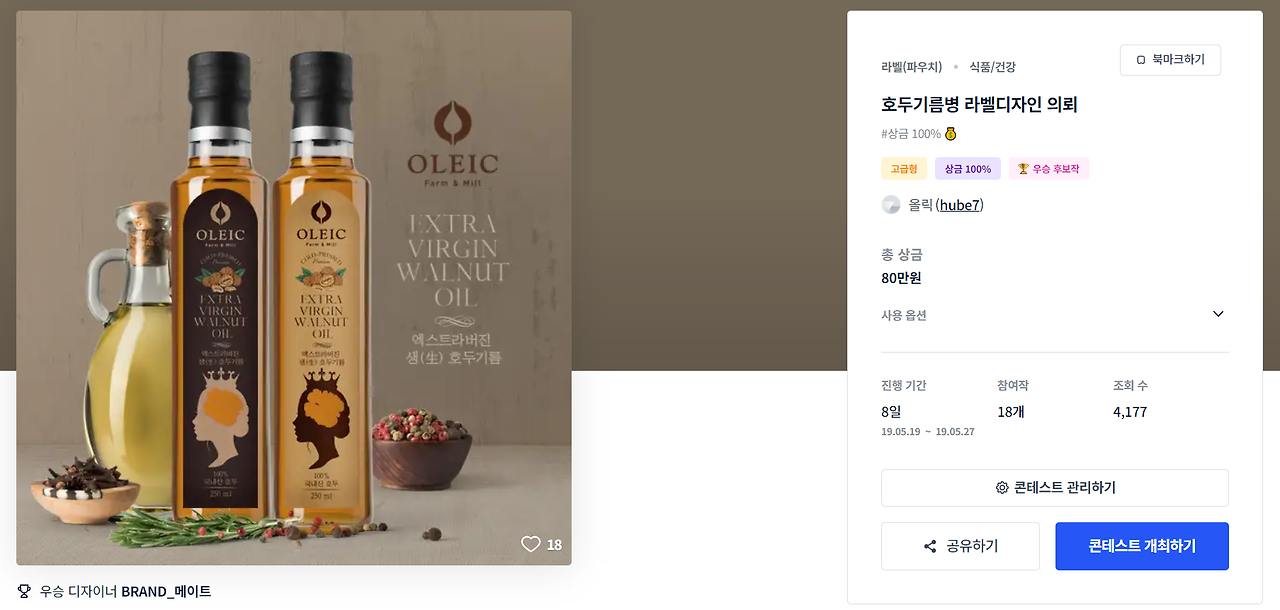Select the 식품/건강 category breadcrumb
This screenshot has width=1280, height=610.
point(992,67)
